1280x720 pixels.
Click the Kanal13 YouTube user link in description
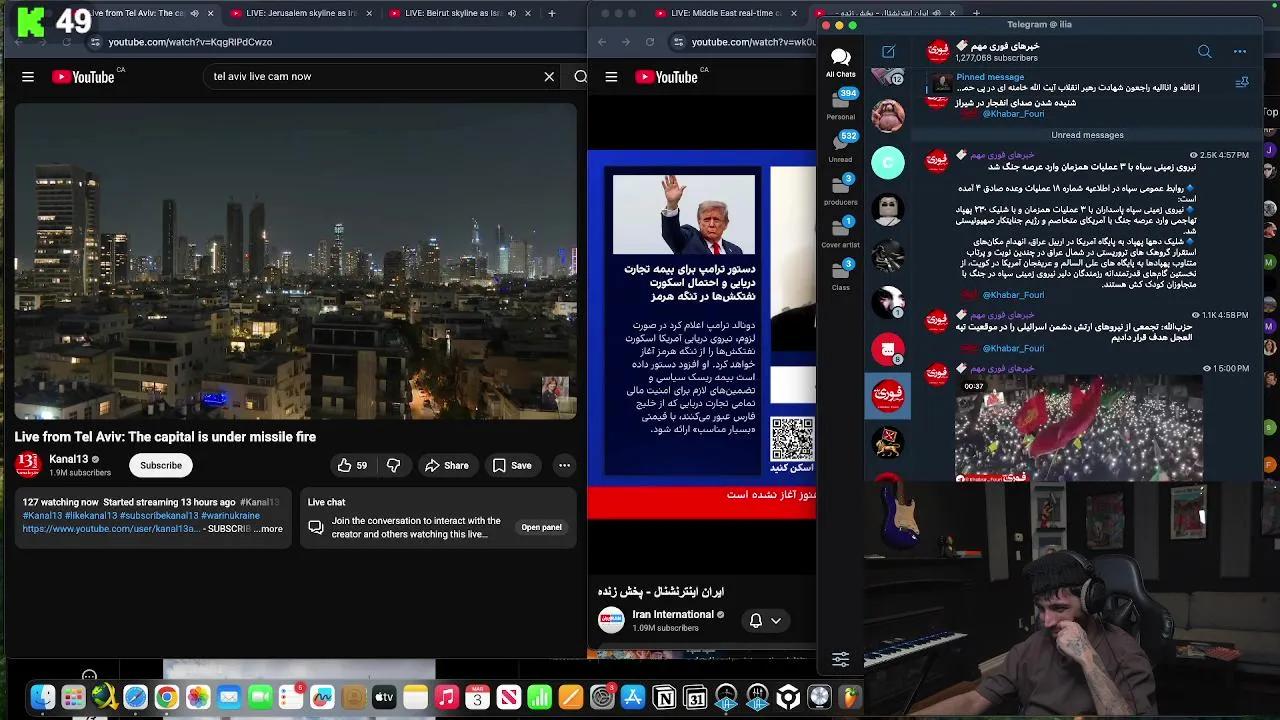112,529
